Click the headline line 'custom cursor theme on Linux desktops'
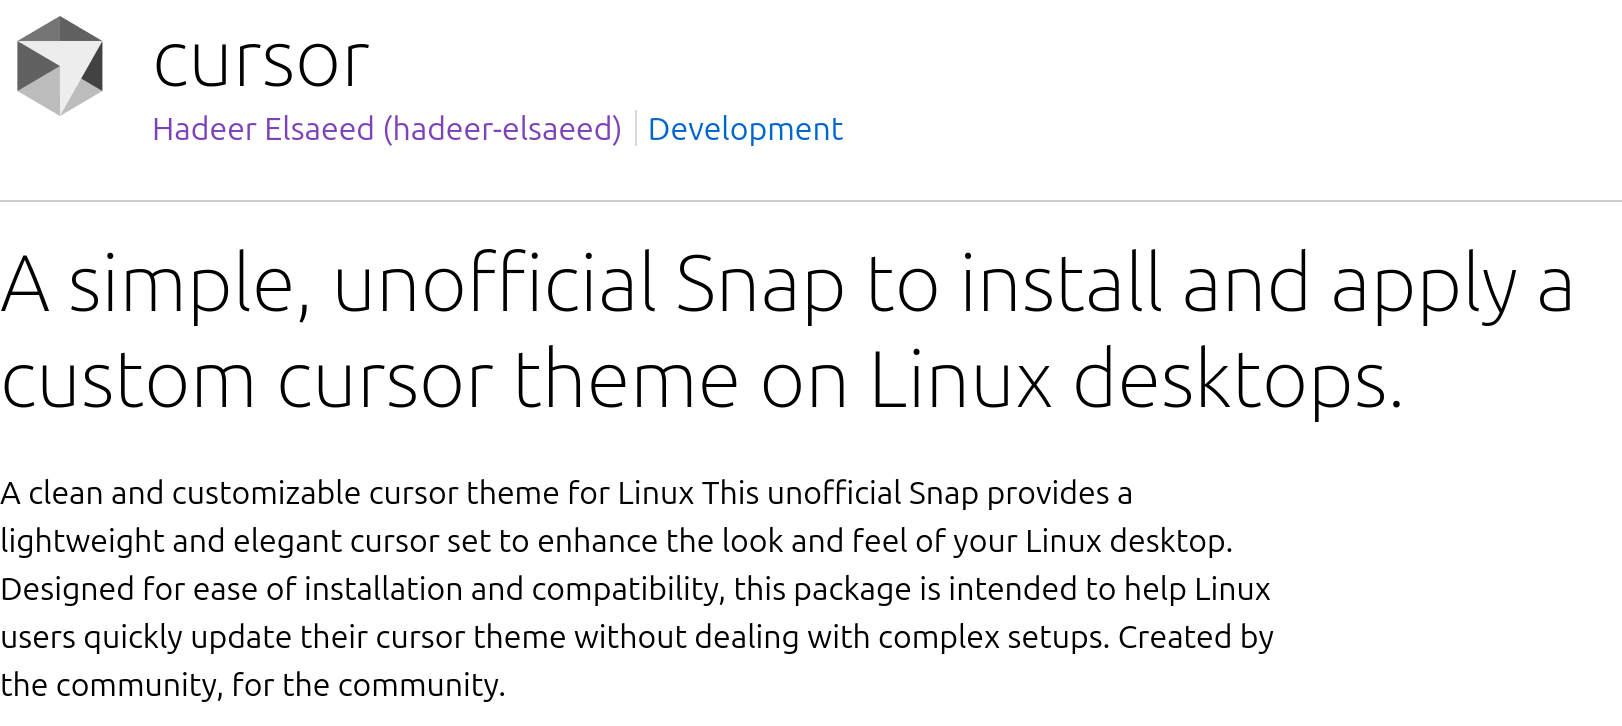 pos(702,381)
